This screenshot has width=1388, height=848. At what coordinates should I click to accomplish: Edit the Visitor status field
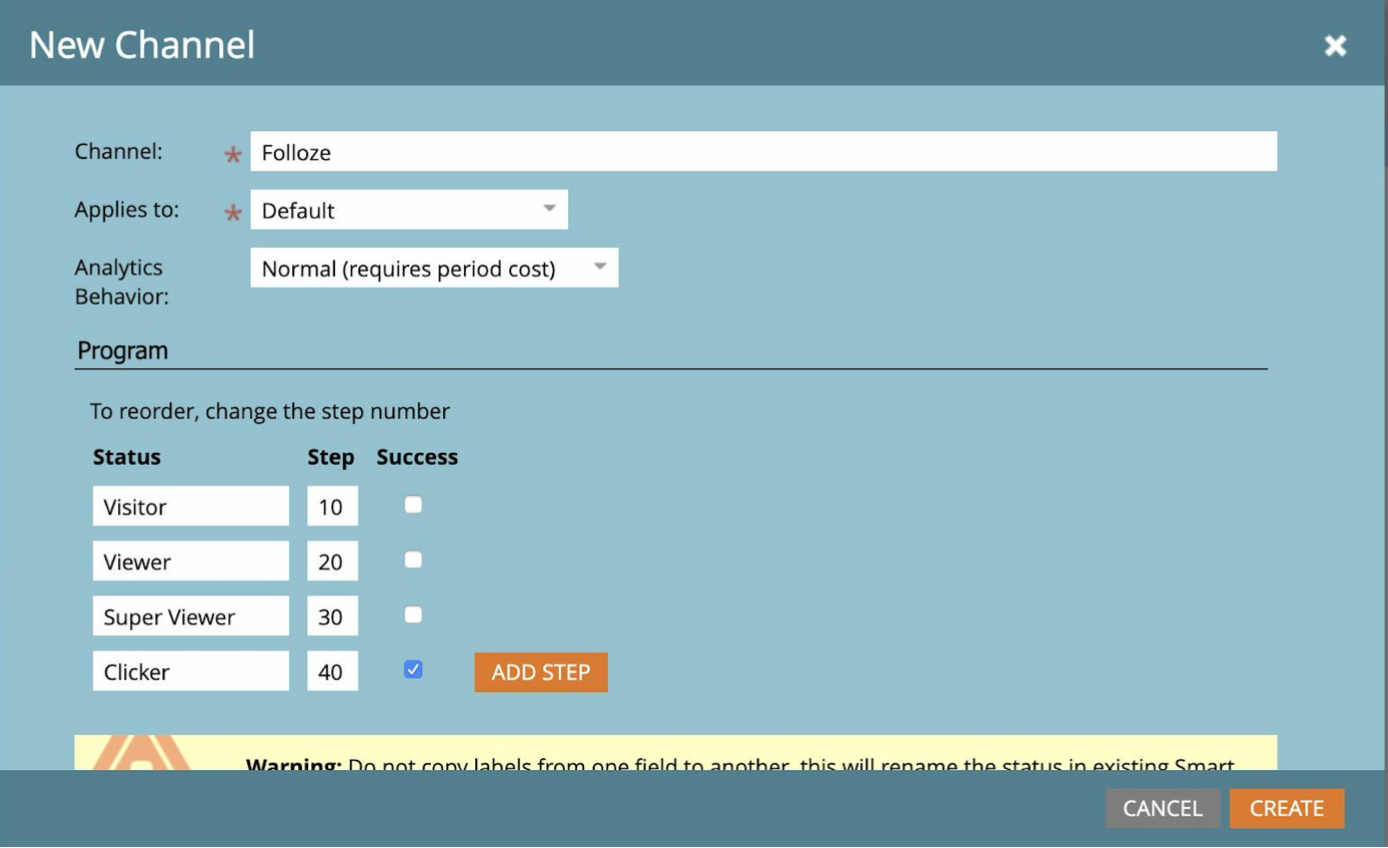point(191,506)
